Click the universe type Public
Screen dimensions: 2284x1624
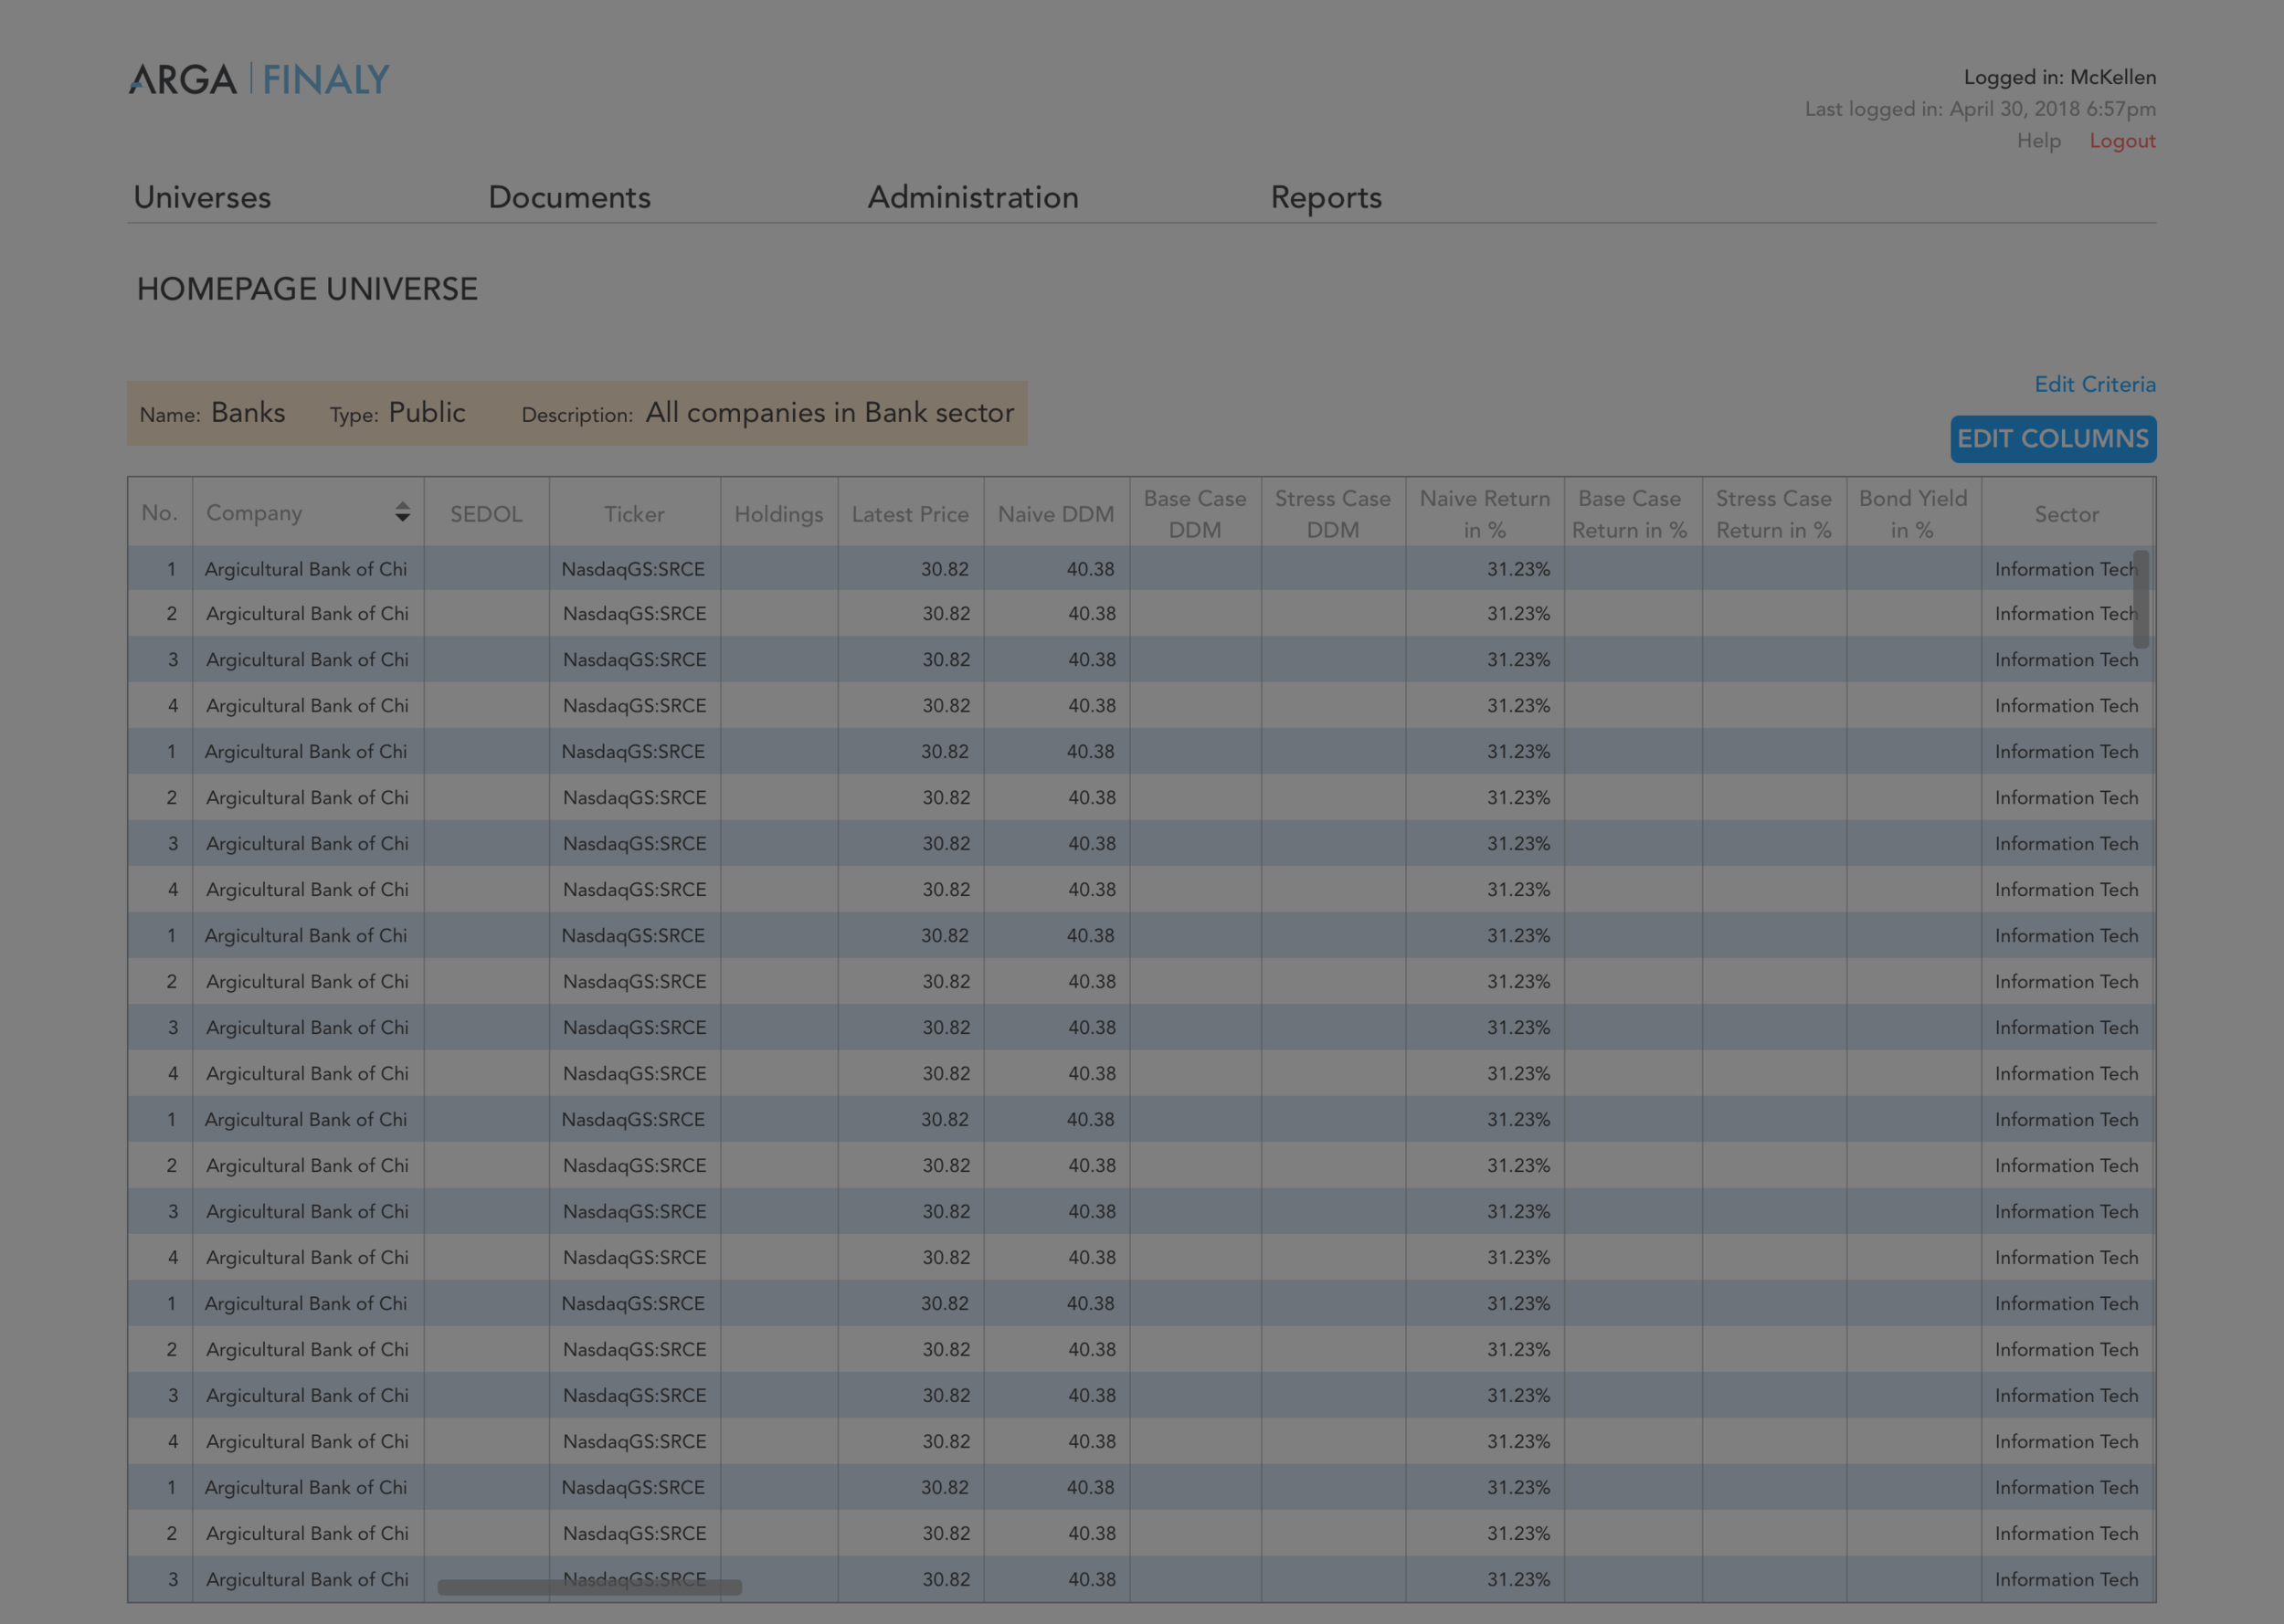(x=427, y=412)
